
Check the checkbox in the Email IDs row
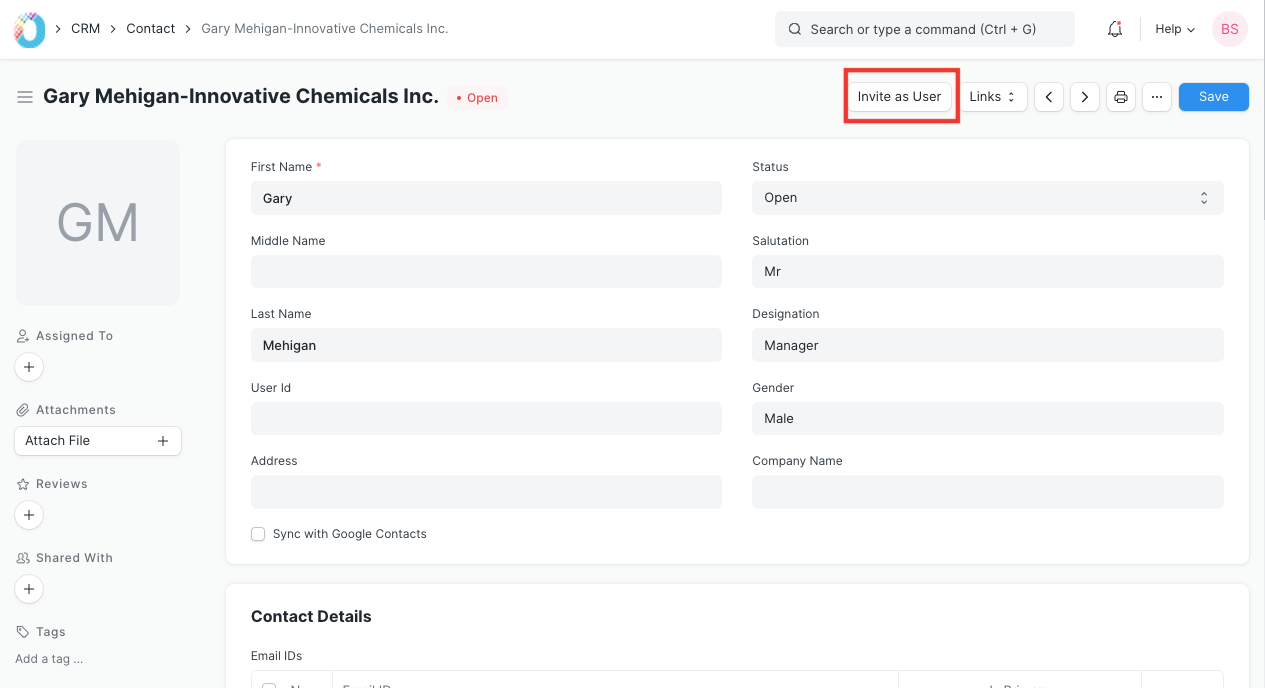pos(268,684)
